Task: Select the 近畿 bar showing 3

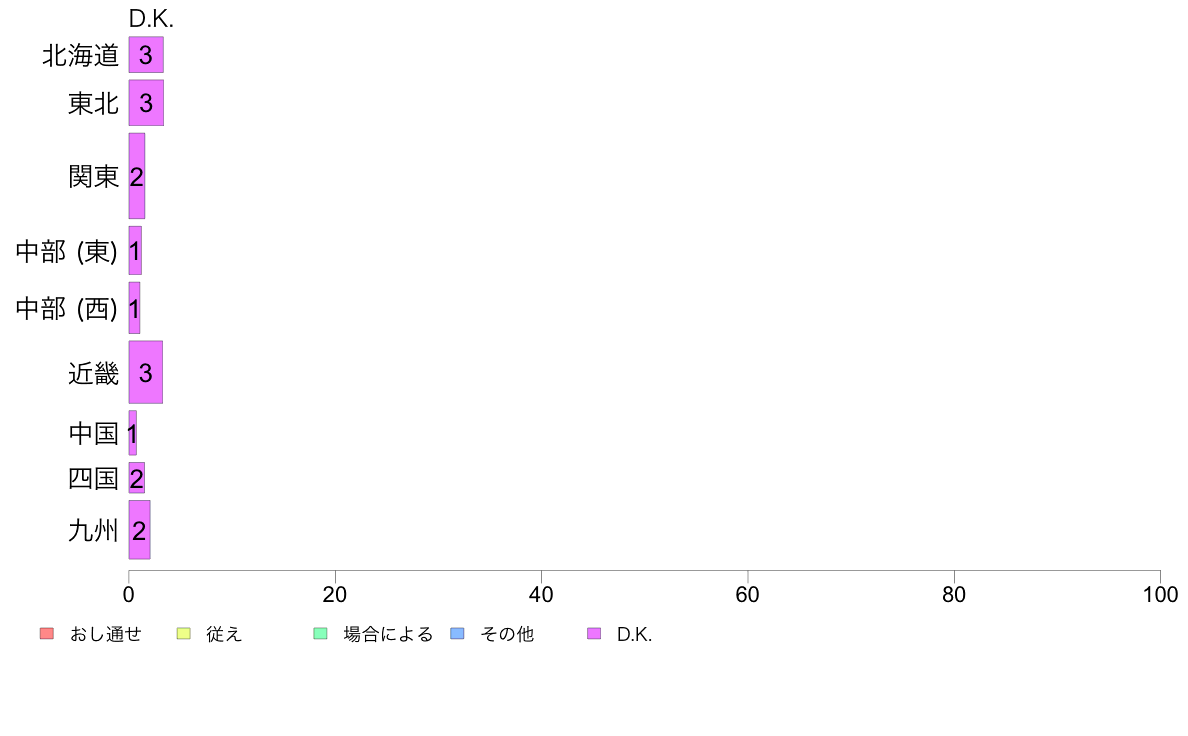Action: click(x=145, y=372)
